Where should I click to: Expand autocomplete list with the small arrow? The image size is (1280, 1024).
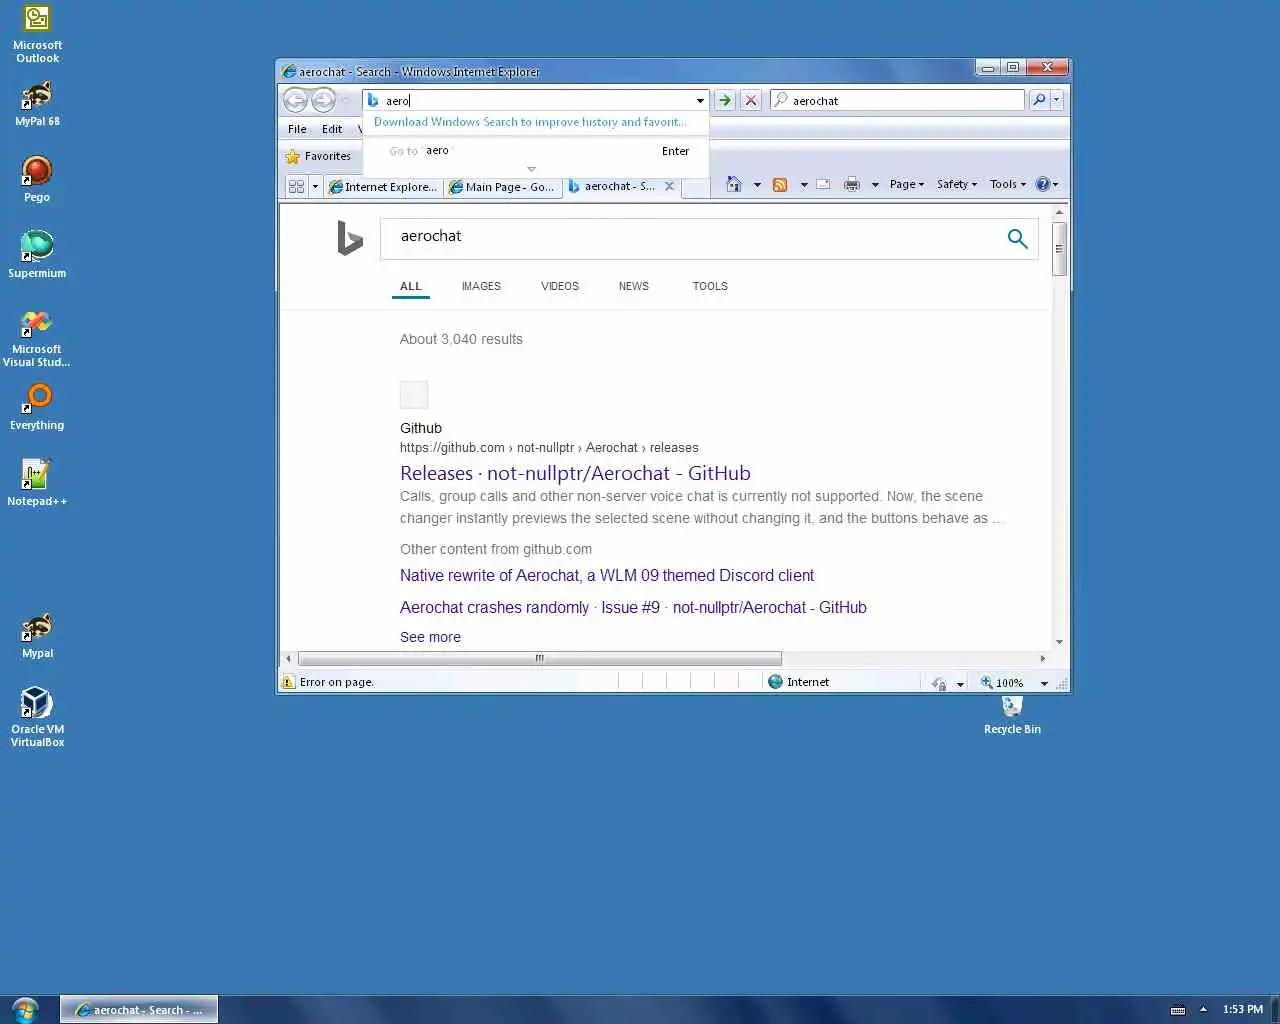531,169
